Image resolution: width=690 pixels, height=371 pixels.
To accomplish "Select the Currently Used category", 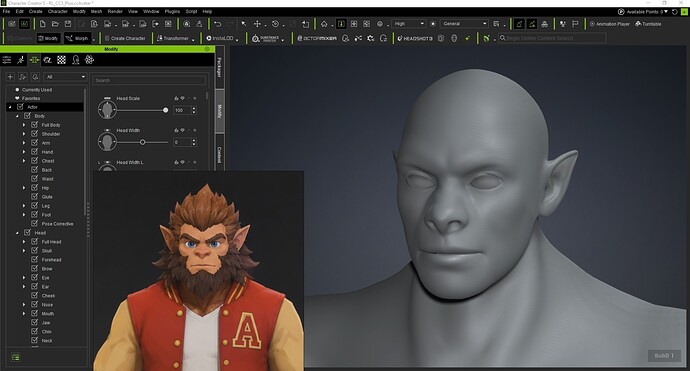I will [x=37, y=90].
